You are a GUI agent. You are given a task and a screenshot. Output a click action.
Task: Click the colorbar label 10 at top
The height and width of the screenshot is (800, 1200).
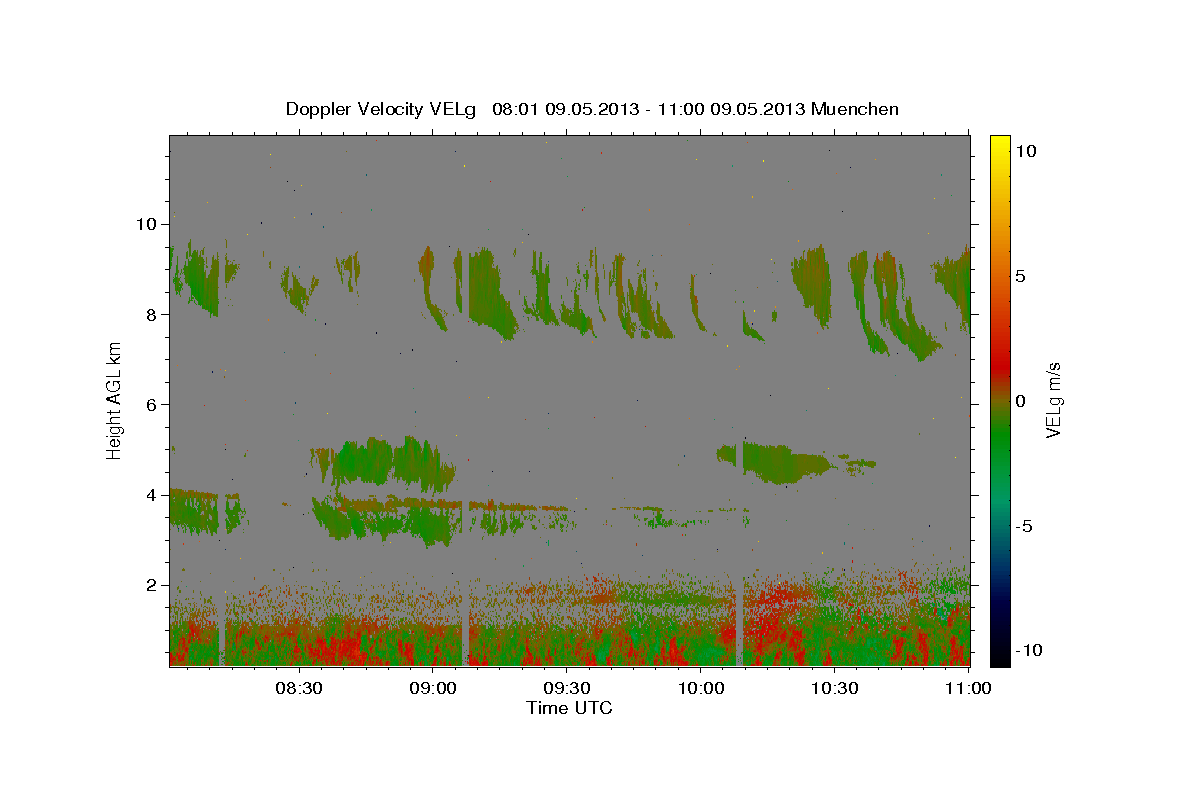pyautogui.click(x=1025, y=150)
